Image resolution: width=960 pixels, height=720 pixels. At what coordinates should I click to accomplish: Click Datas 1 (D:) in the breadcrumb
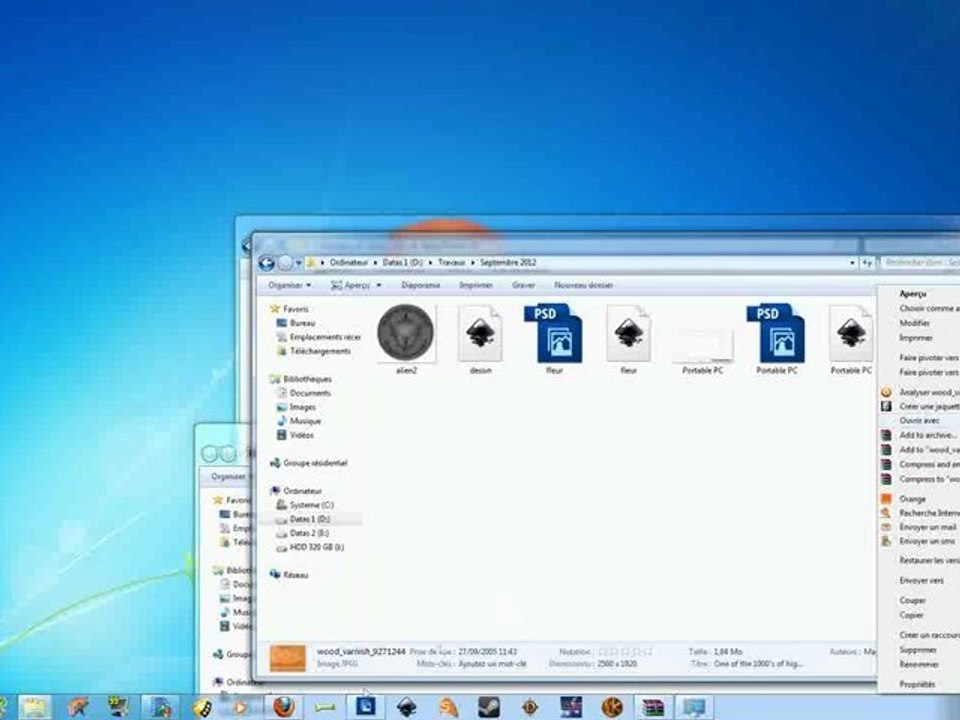pyautogui.click(x=402, y=263)
